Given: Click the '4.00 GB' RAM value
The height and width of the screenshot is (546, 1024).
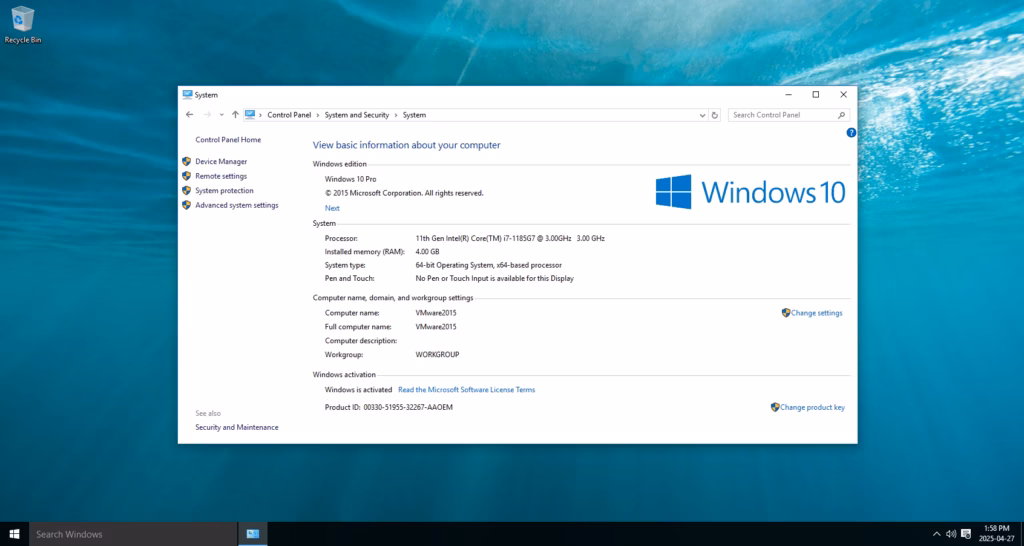Looking at the screenshot, I should click(x=427, y=251).
